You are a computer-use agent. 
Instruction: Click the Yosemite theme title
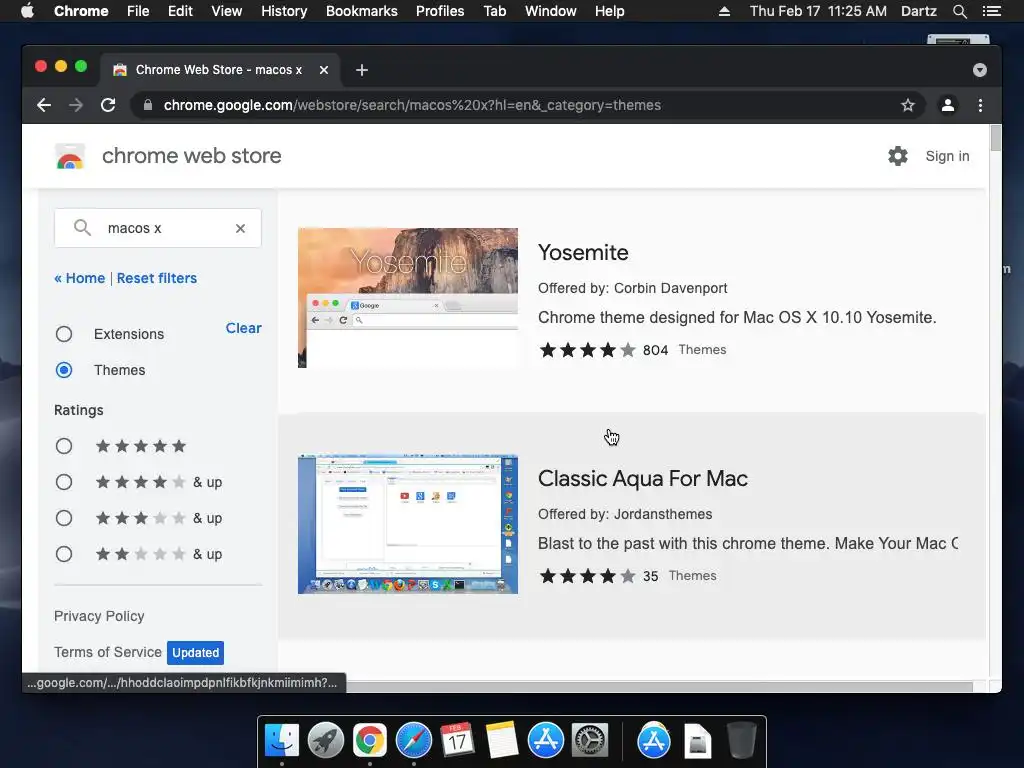[x=583, y=253]
